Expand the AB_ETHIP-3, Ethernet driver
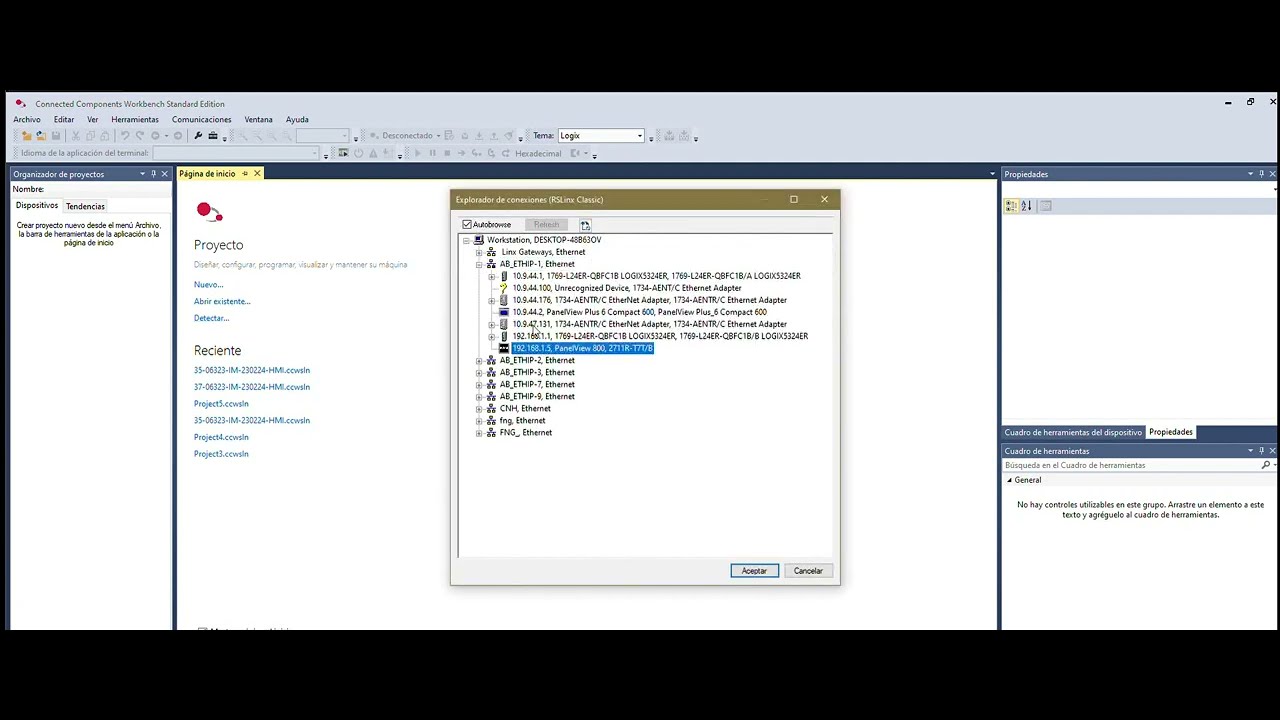1280x720 pixels. (x=479, y=372)
